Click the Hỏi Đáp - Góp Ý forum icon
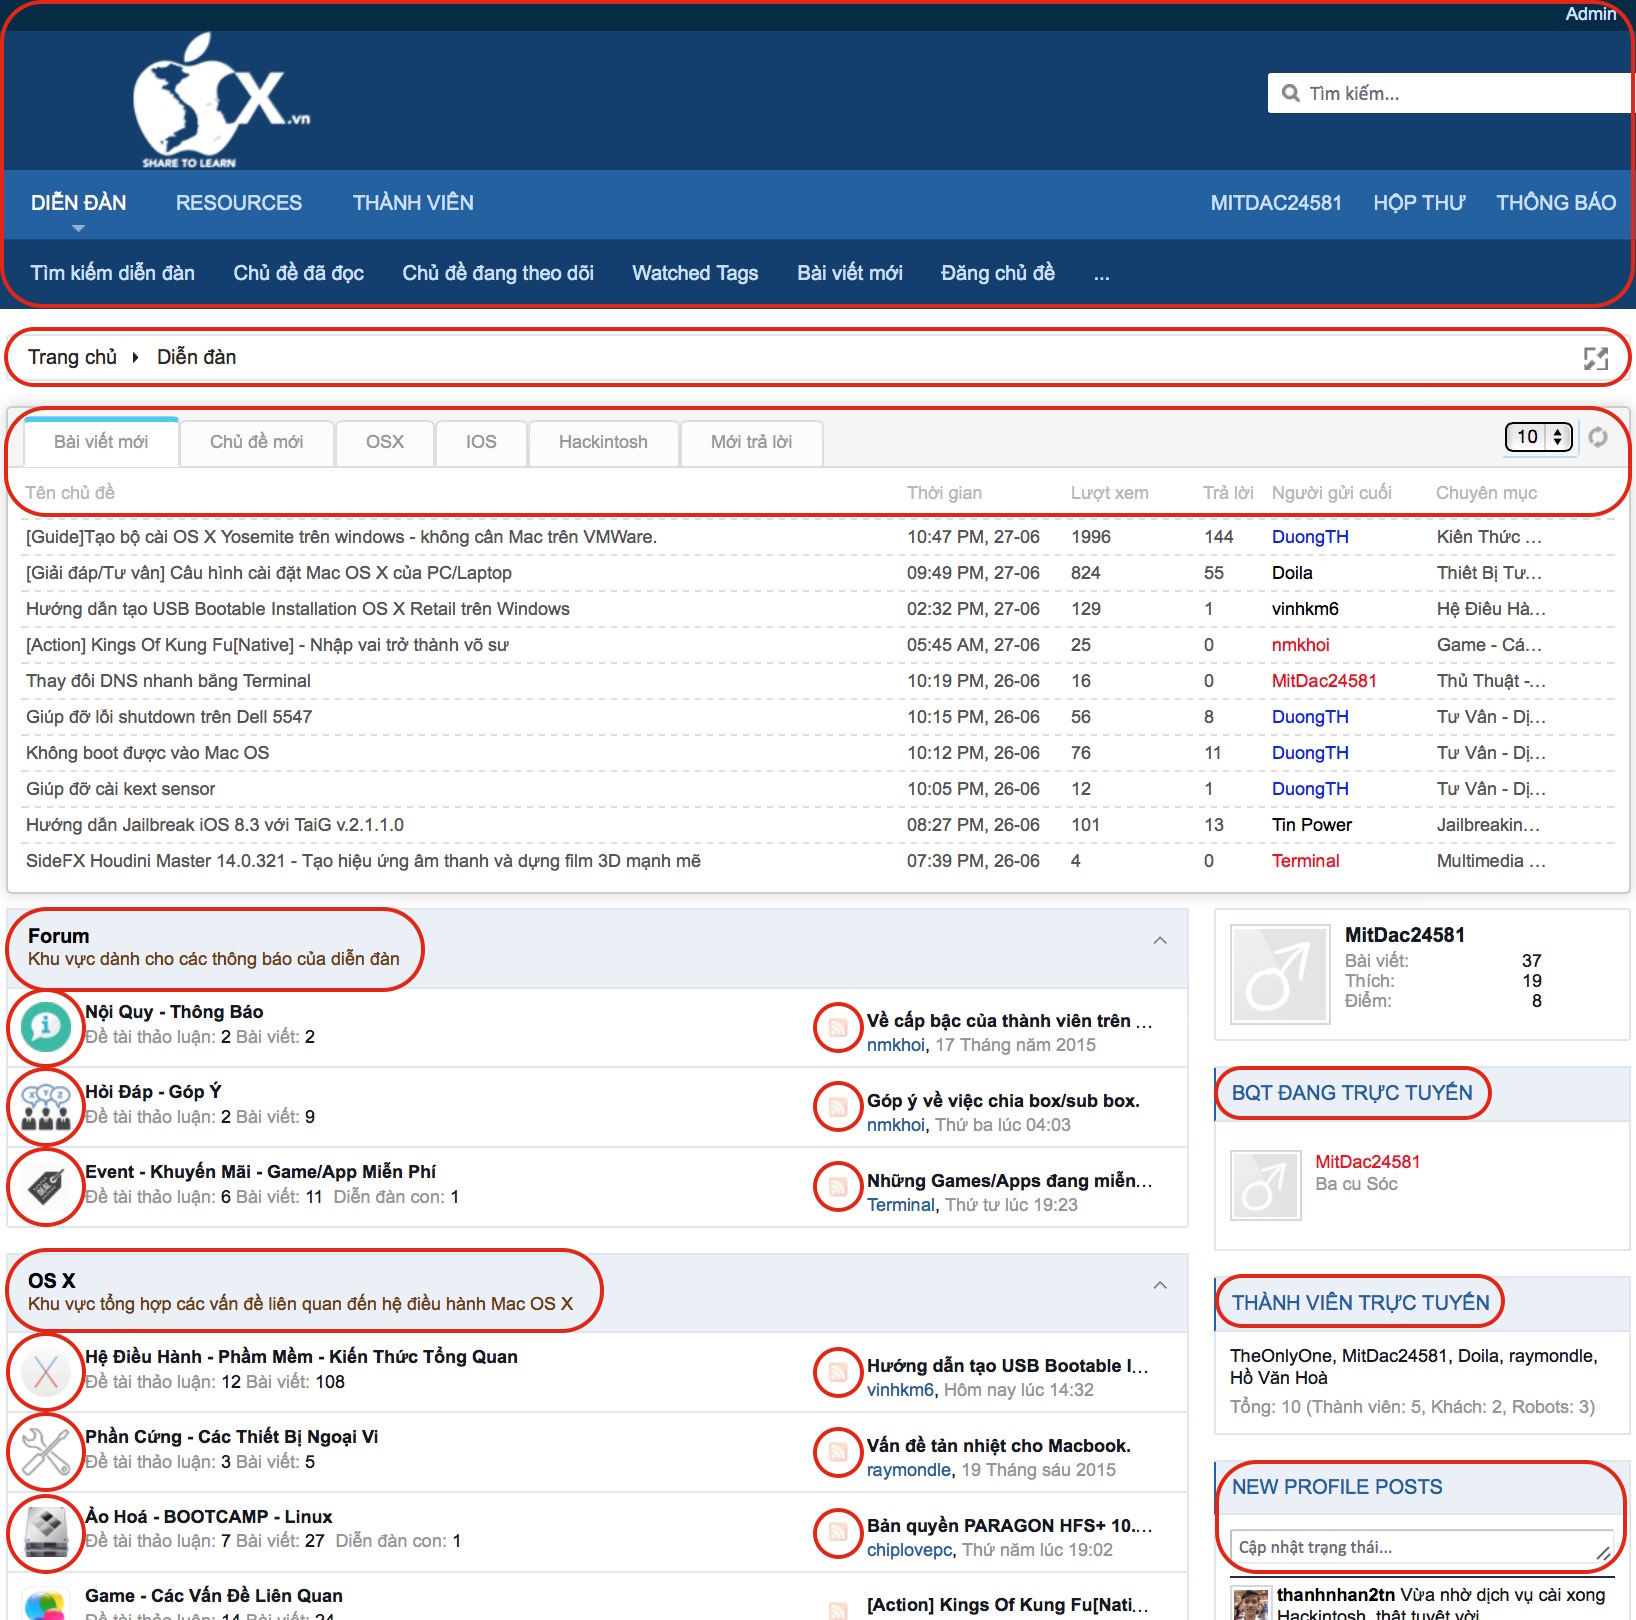This screenshot has width=1636, height=1620. point(45,1106)
